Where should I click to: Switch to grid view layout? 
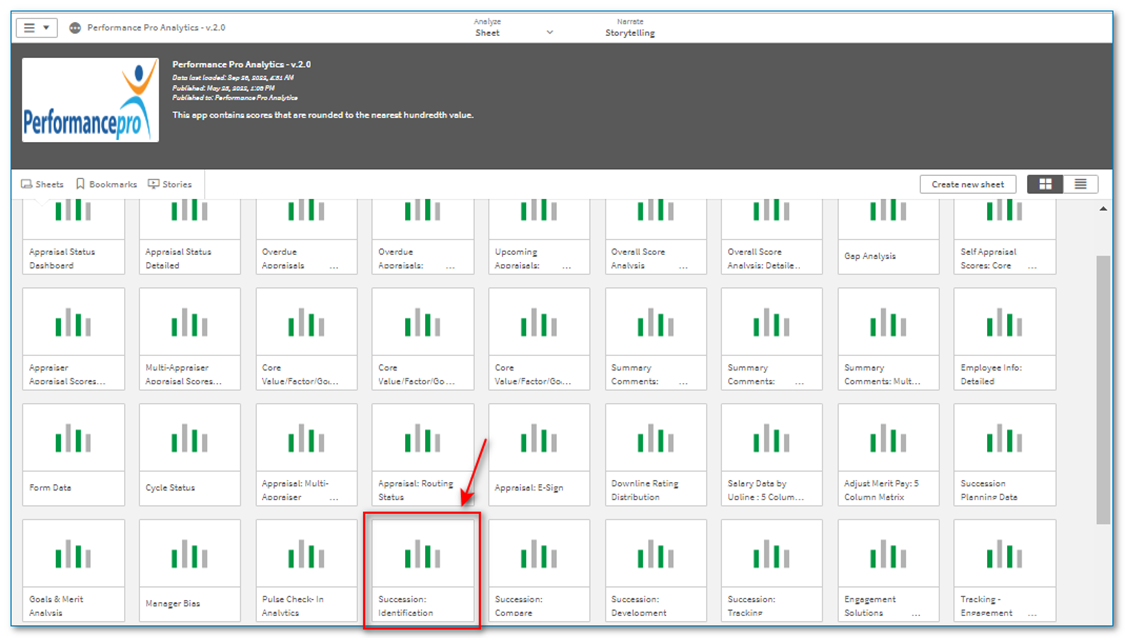pyautogui.click(x=1043, y=183)
